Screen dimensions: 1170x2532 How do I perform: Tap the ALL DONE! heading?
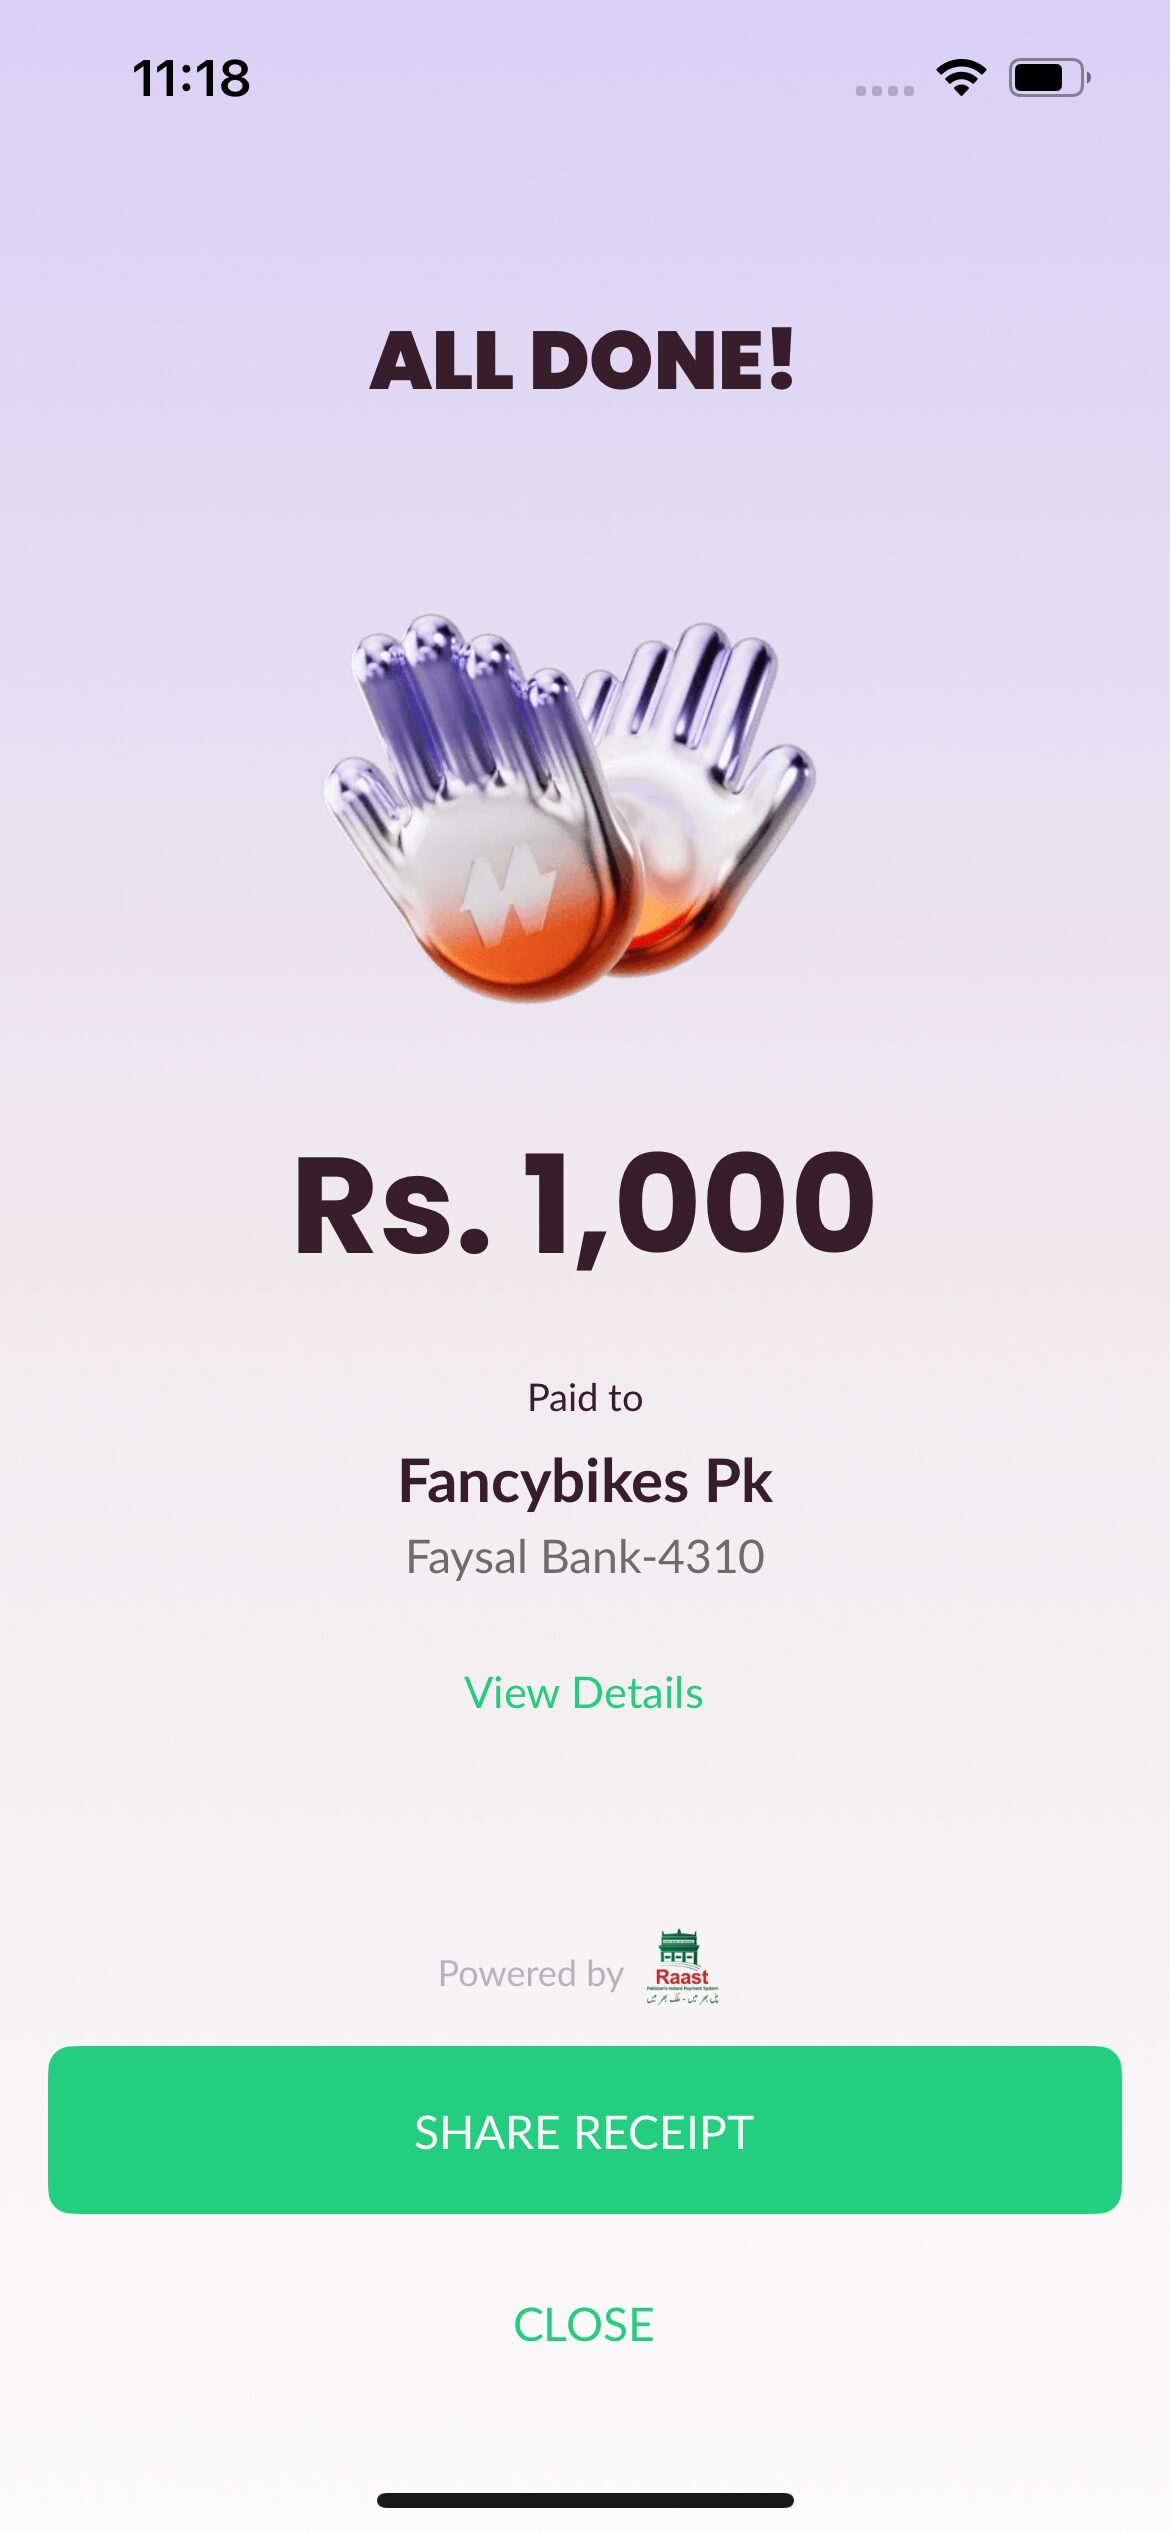583,359
